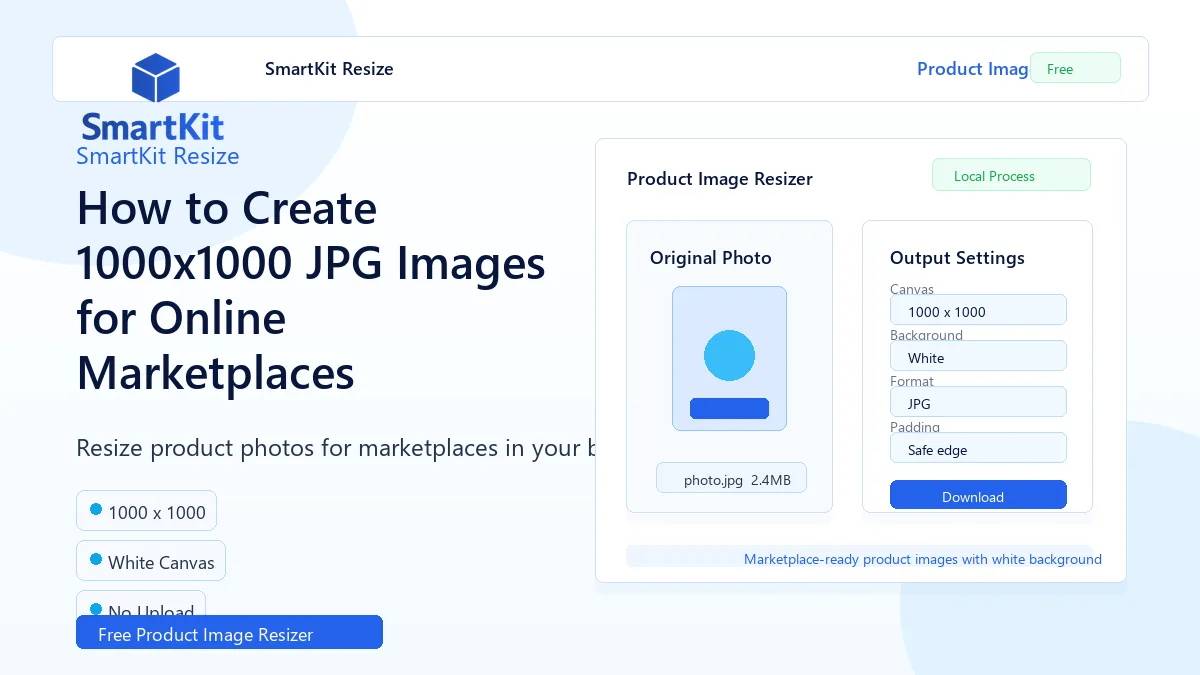Image resolution: width=1200 pixels, height=675 pixels.
Task: Open the Background White field
Action: coord(978,356)
